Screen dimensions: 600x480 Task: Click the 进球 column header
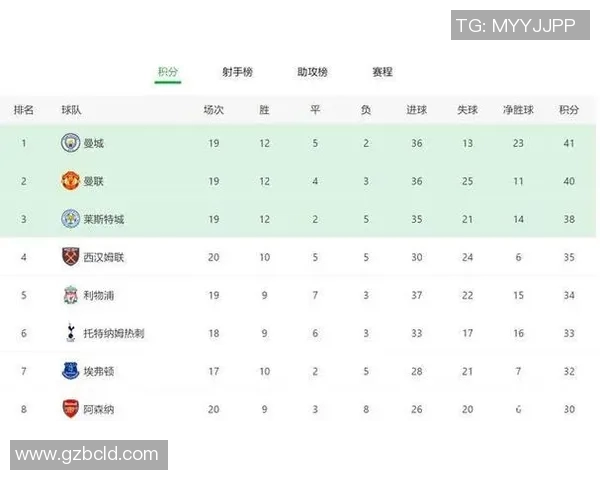coord(416,110)
